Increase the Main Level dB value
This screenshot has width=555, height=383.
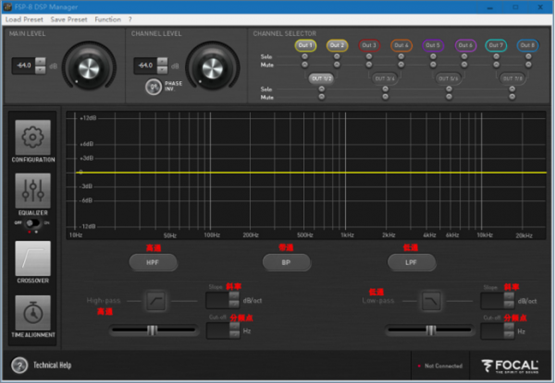[x=40, y=62]
